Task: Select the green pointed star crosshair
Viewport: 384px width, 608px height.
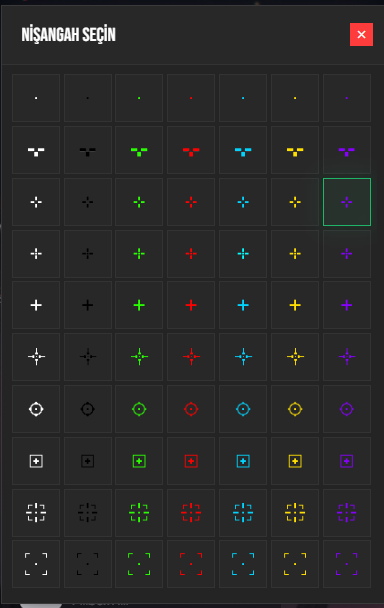Action: click(x=139, y=357)
